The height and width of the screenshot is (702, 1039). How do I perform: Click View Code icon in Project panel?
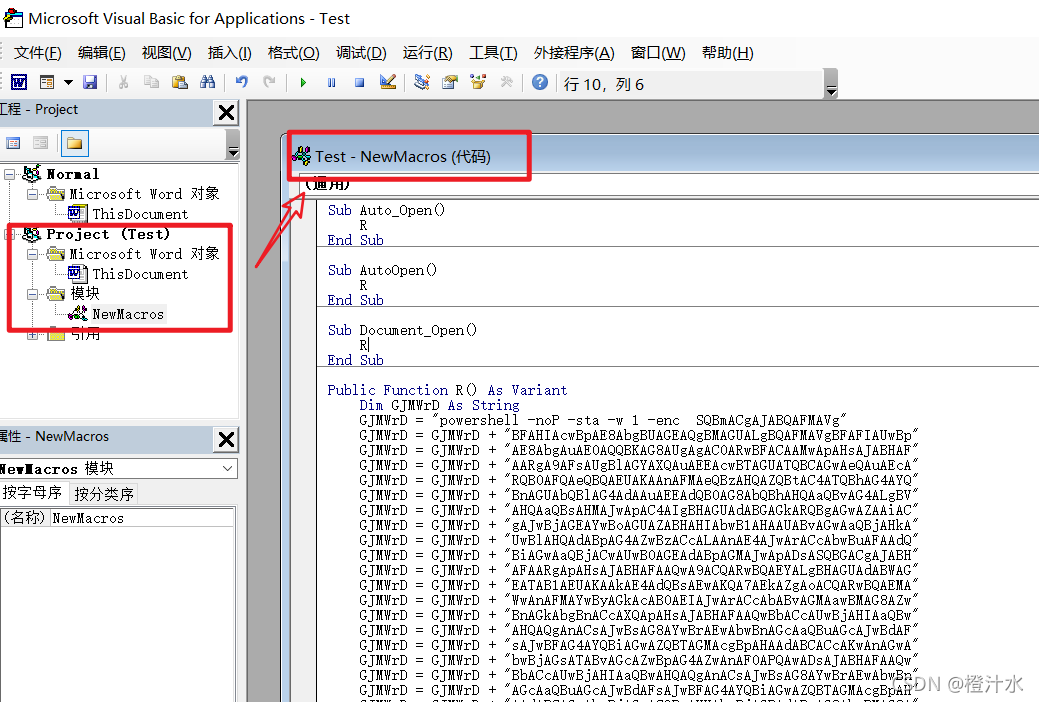(13, 143)
